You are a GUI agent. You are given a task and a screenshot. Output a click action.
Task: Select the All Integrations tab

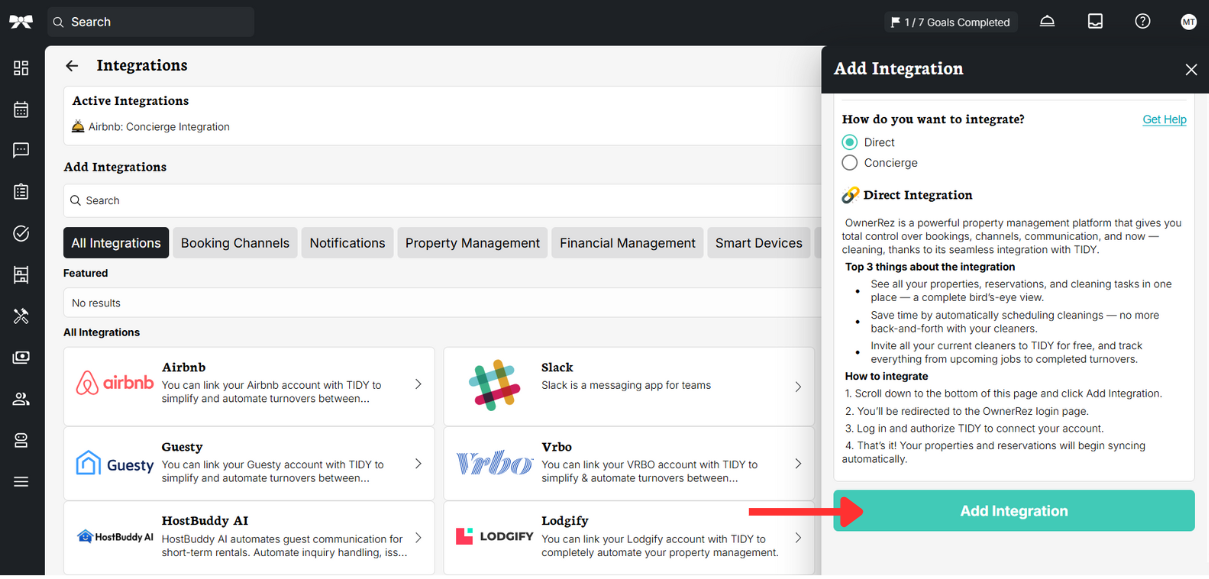116,243
